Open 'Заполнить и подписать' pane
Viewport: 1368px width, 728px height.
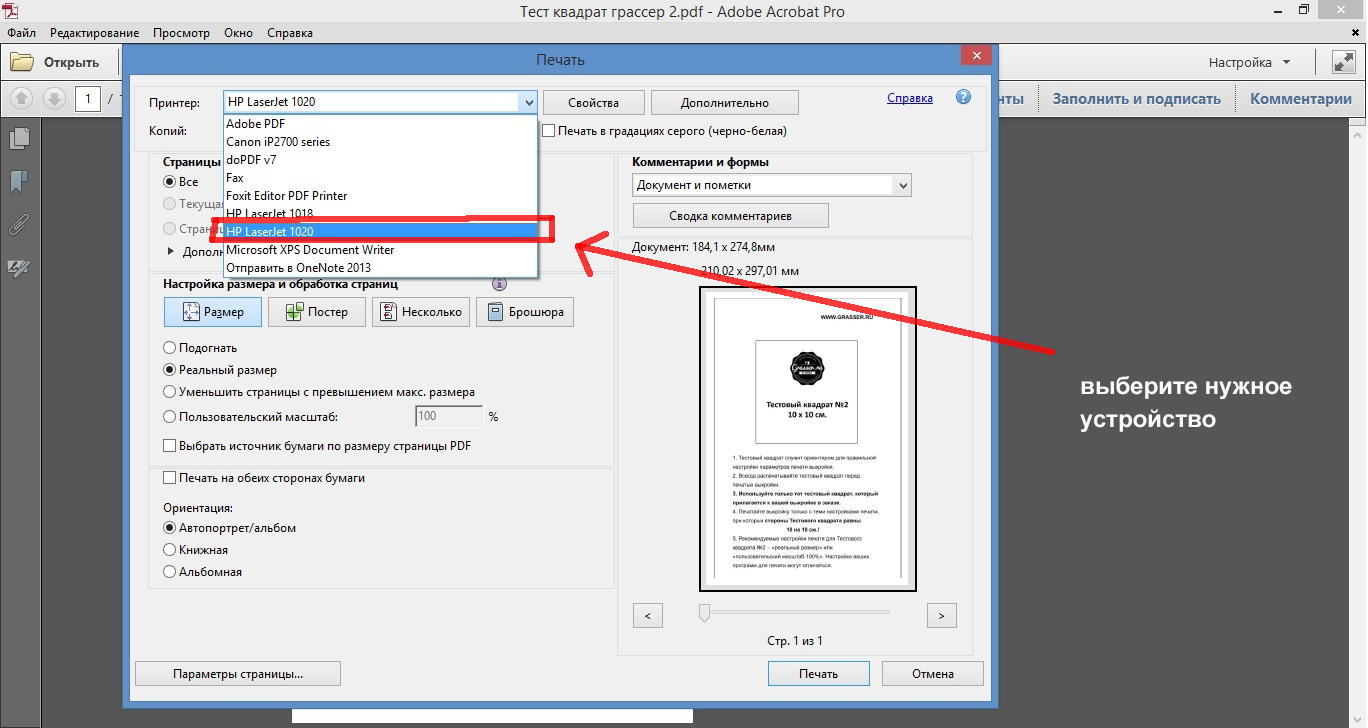pos(1137,98)
